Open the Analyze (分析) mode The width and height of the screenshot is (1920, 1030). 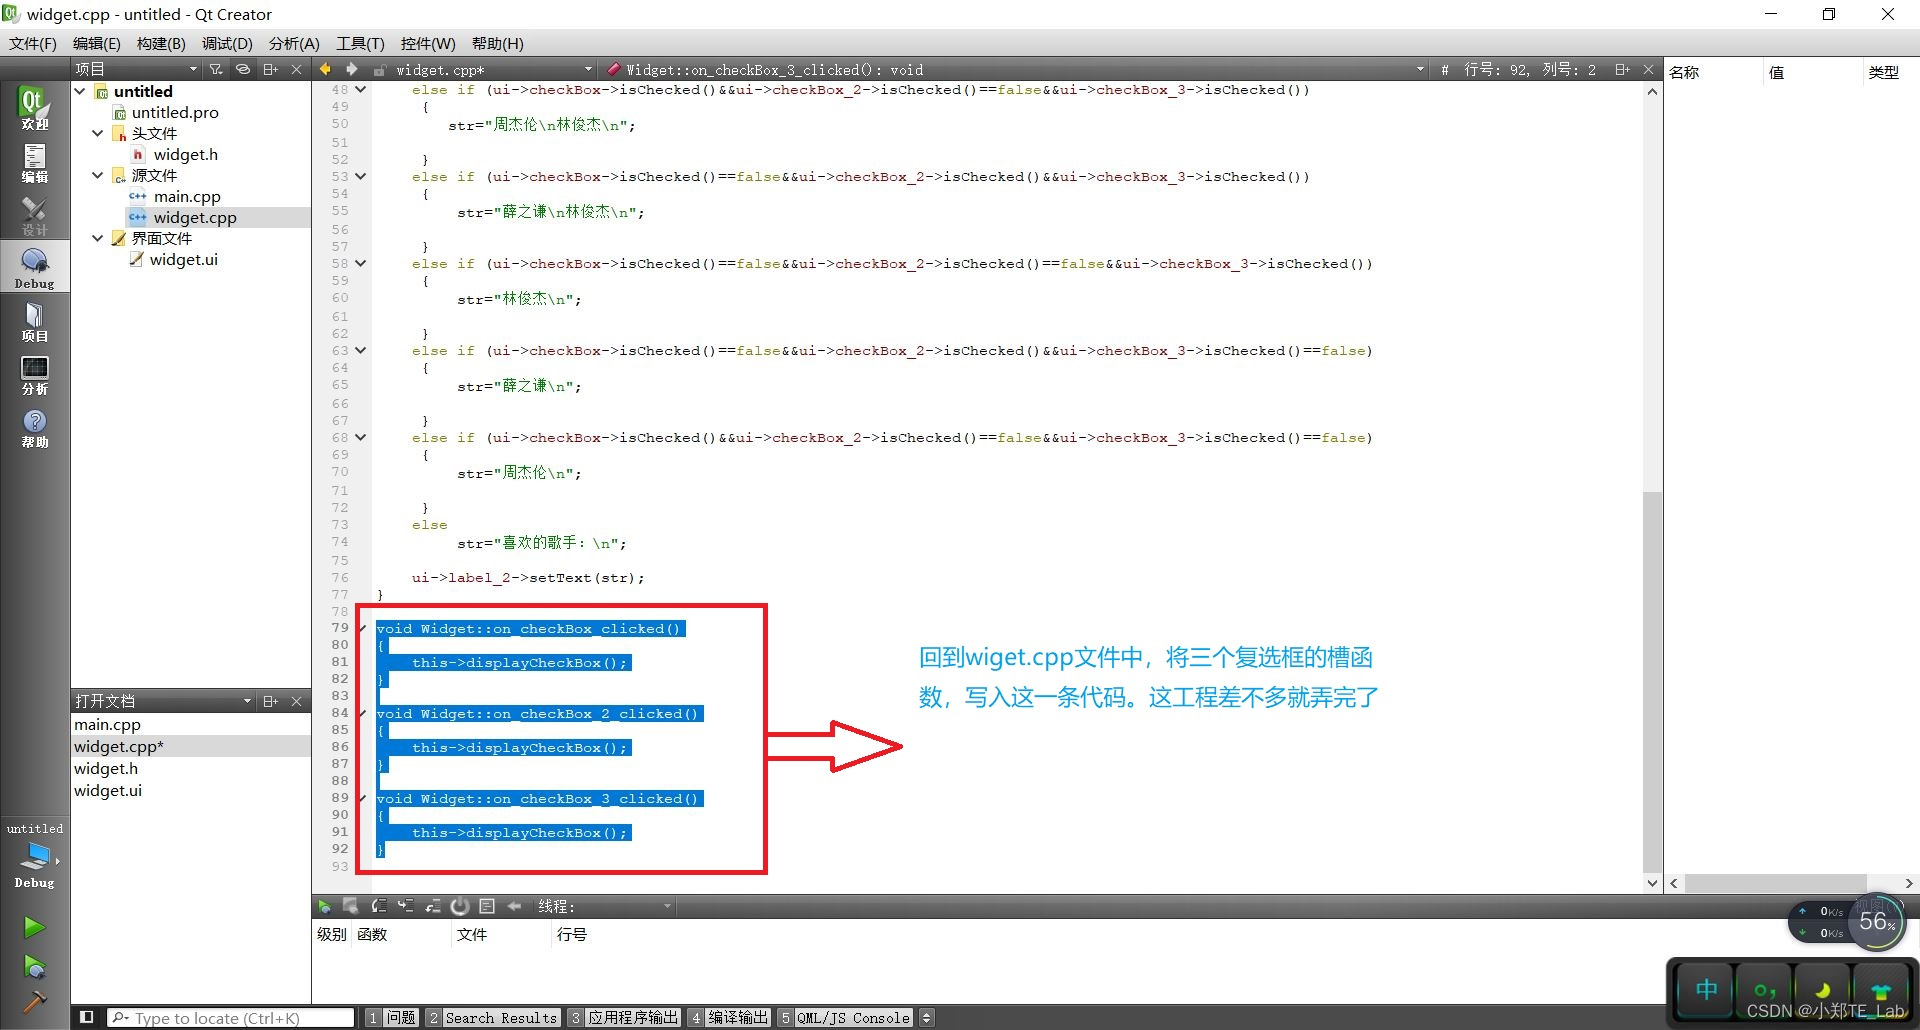point(34,374)
